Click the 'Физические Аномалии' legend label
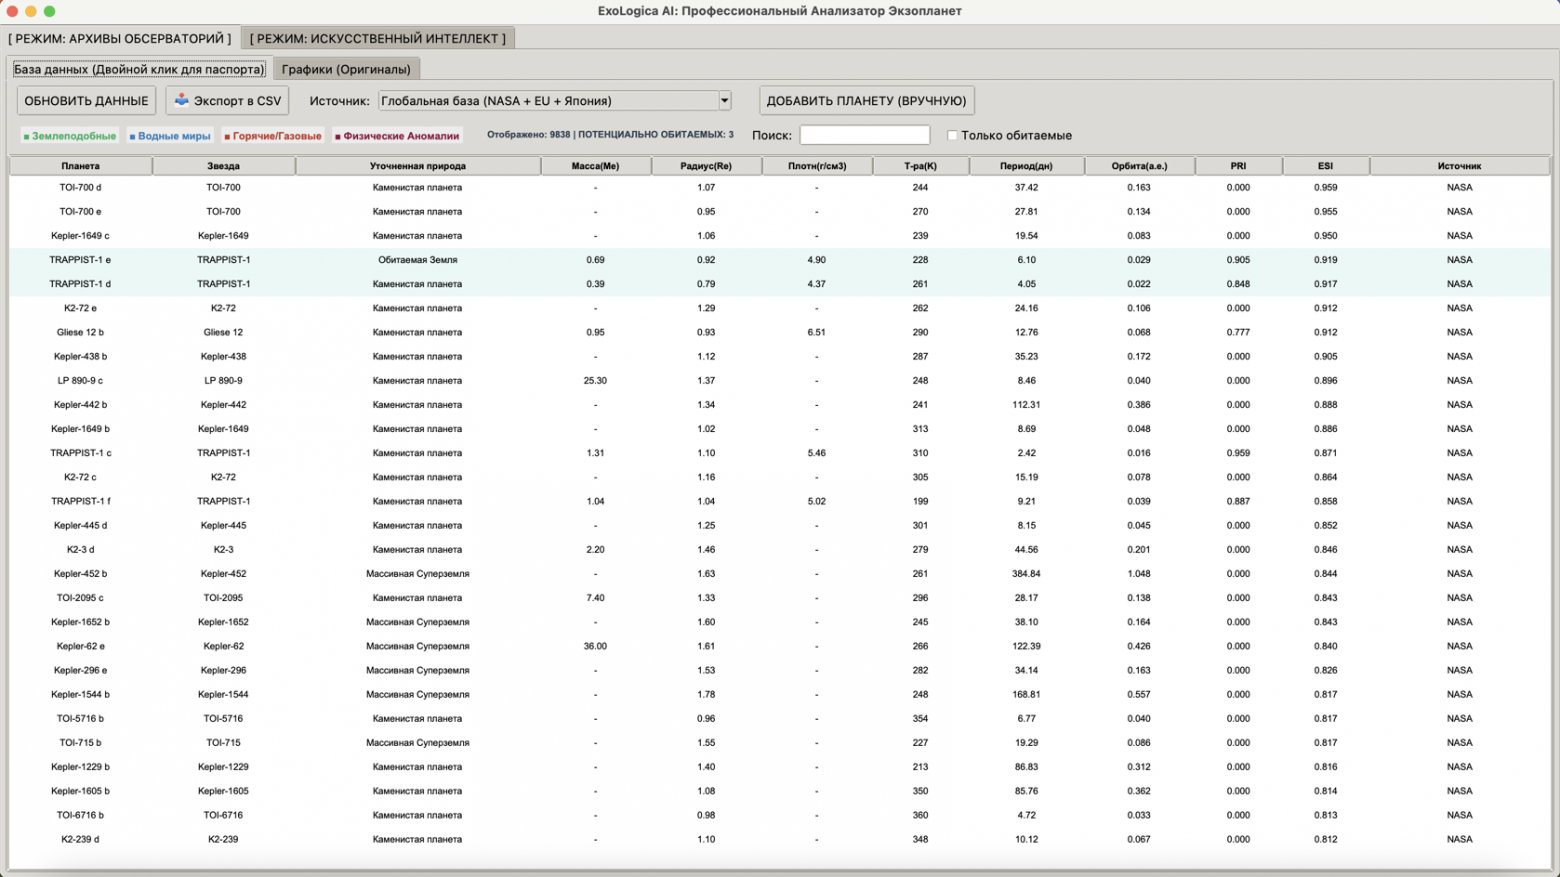Image resolution: width=1560 pixels, height=877 pixels. point(397,136)
